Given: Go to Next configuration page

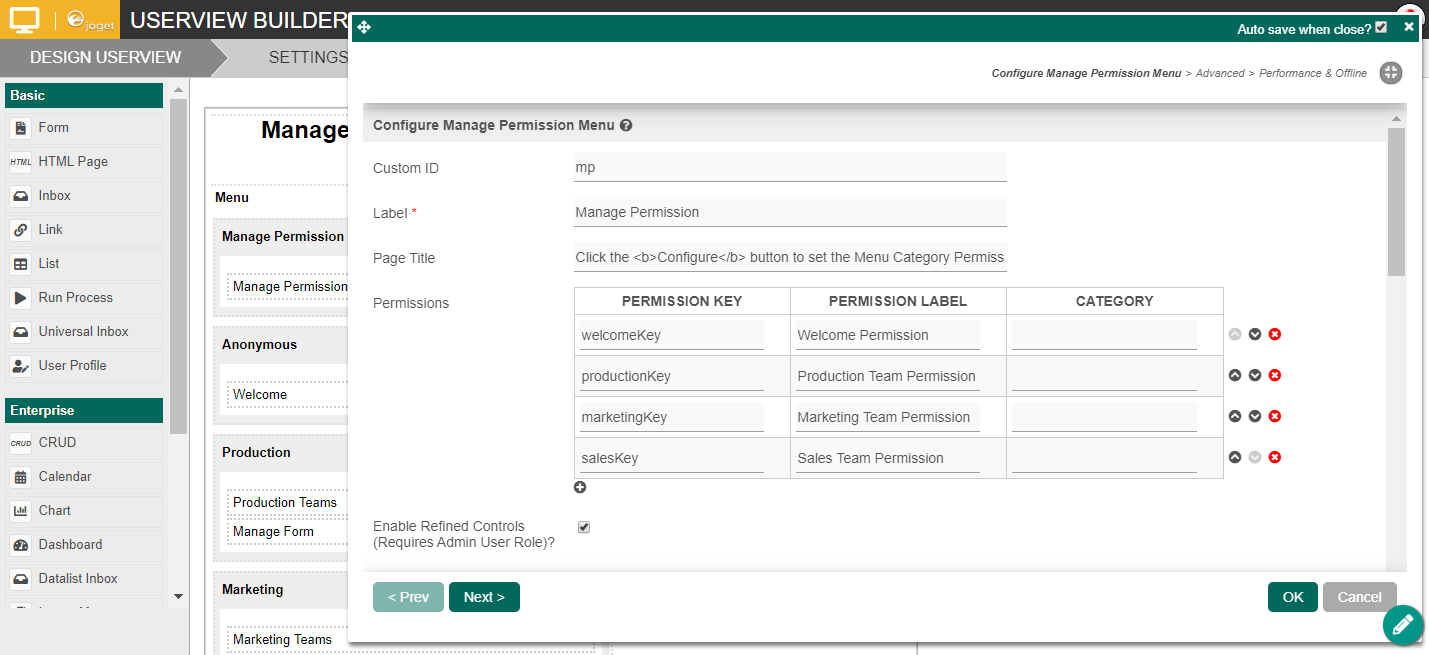Looking at the screenshot, I should coord(484,597).
